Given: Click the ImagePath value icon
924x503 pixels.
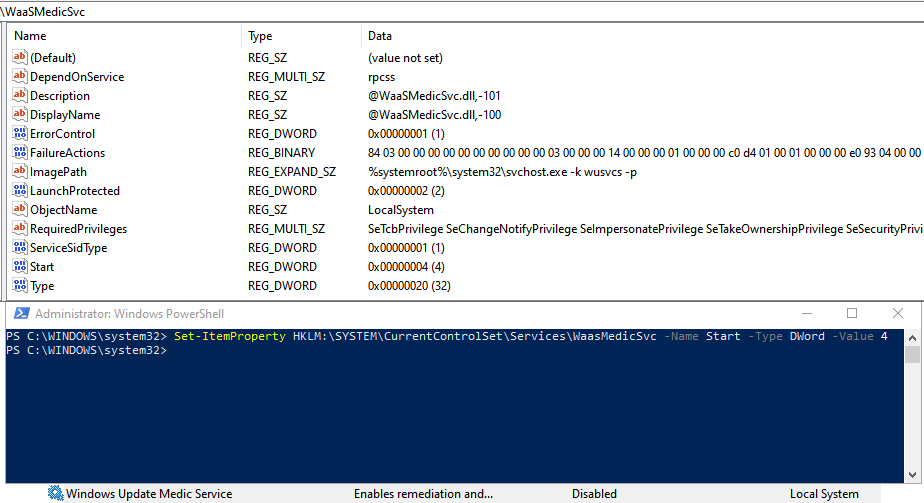Looking at the screenshot, I should click(19, 172).
